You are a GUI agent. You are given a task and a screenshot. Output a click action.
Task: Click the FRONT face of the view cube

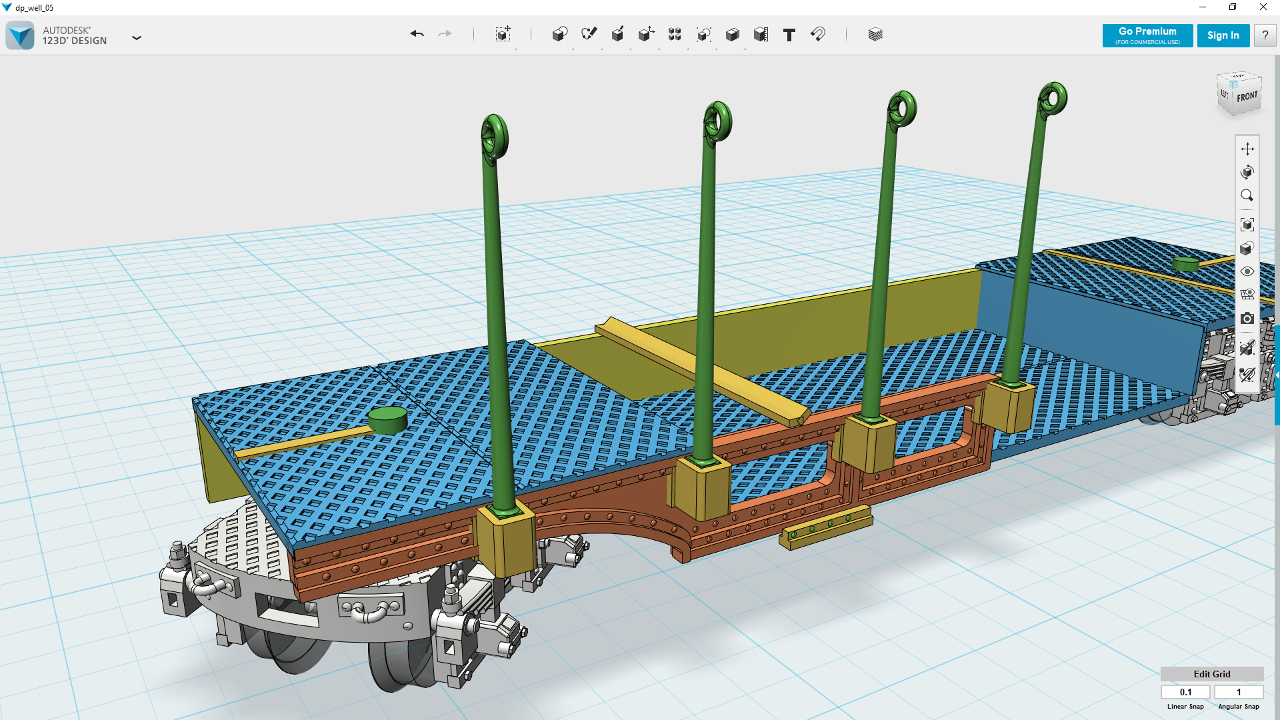coord(1246,97)
